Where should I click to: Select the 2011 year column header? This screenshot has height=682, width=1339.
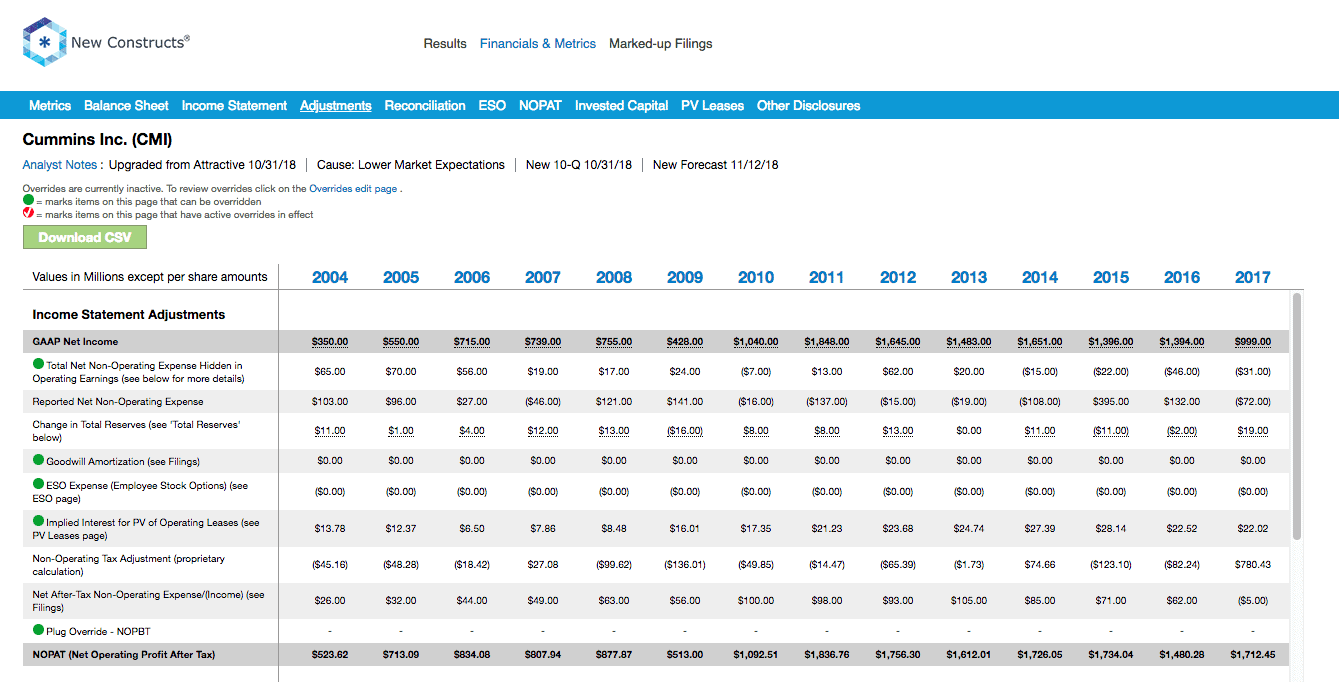(827, 278)
